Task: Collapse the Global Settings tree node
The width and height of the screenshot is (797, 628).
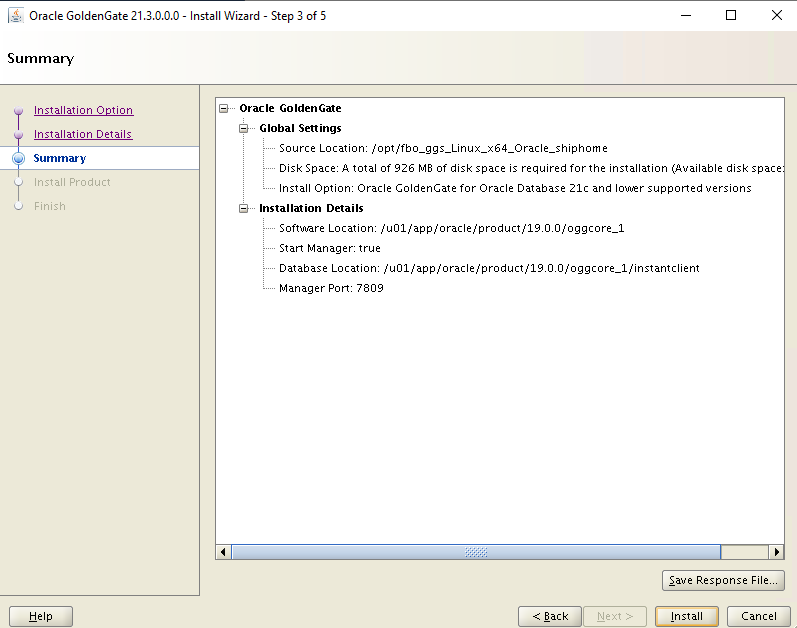Action: click(x=243, y=128)
